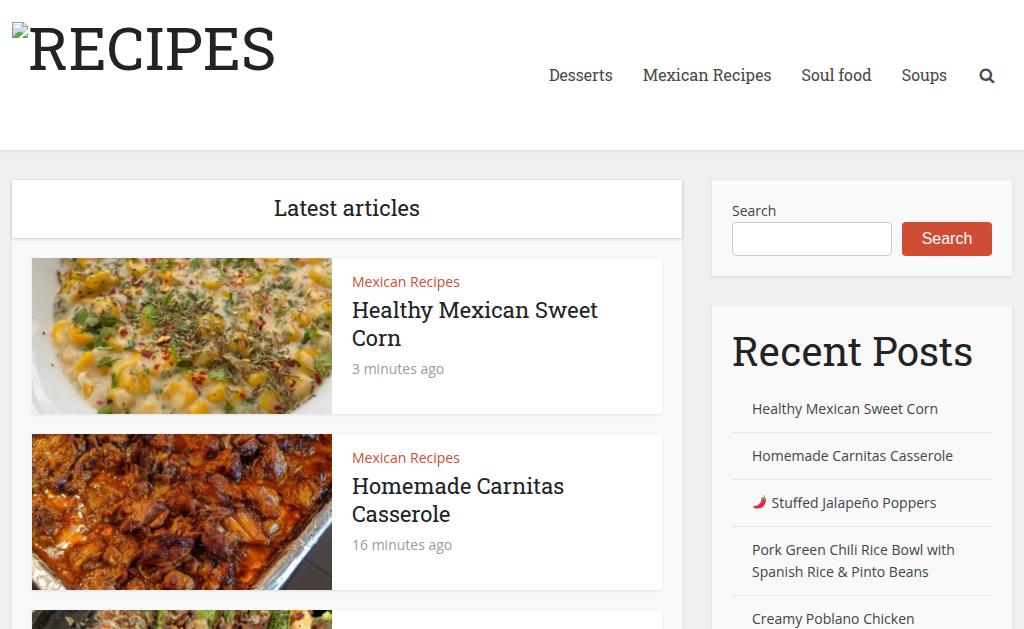Click the Latest articles heading

click(x=346, y=208)
